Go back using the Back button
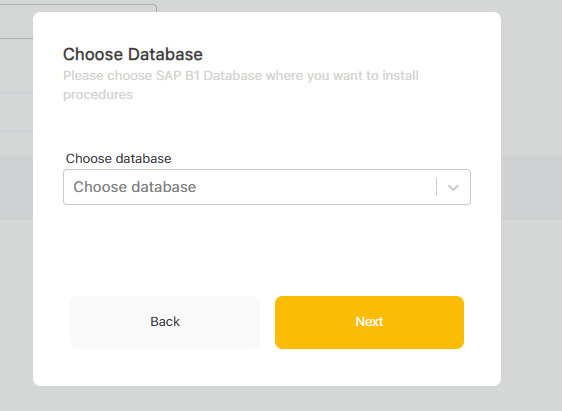Screen dimensions: 562x411 tap(165, 322)
